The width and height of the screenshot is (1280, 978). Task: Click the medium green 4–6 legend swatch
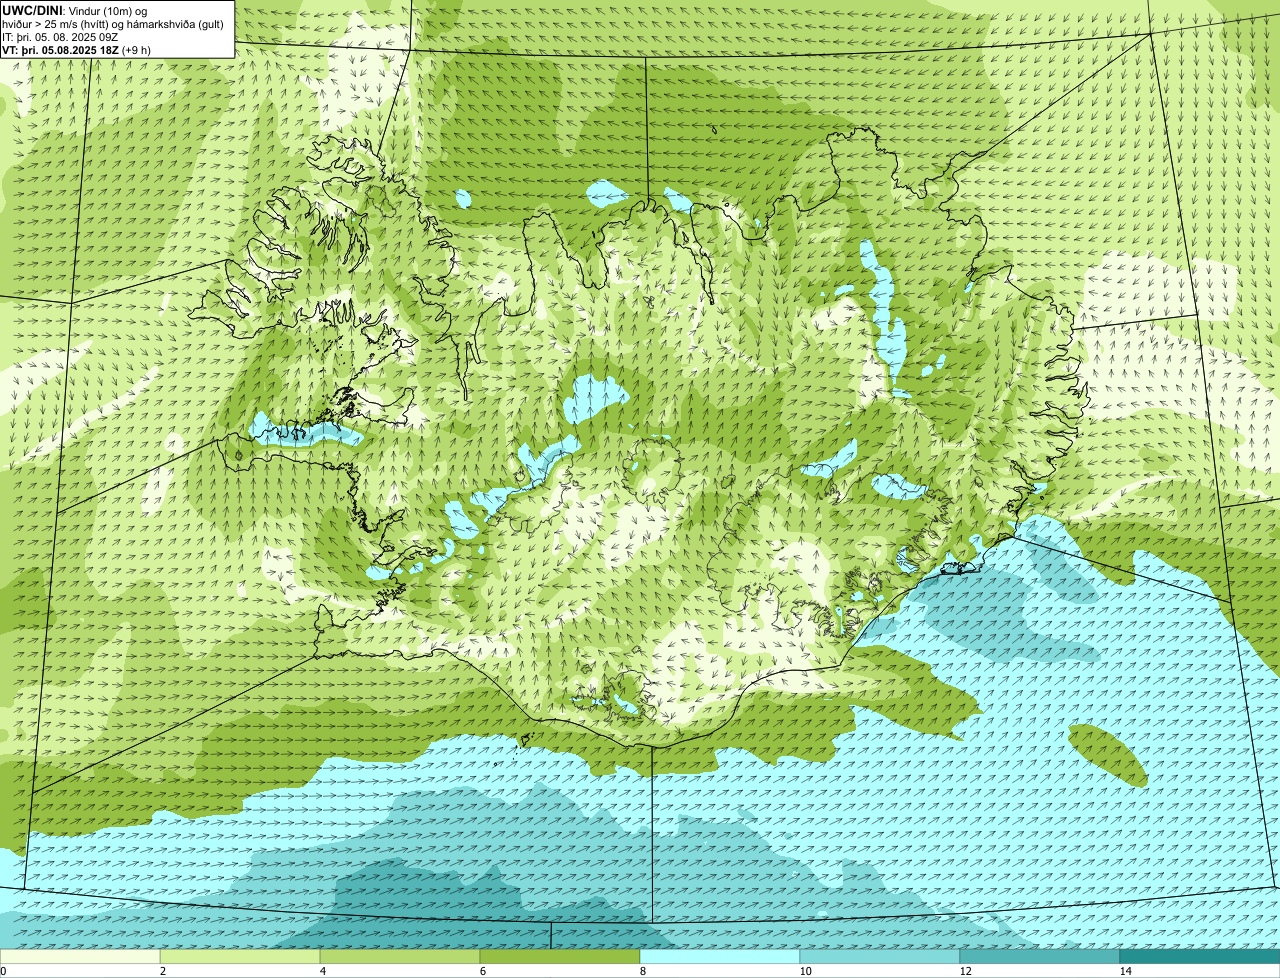[x=400, y=956]
